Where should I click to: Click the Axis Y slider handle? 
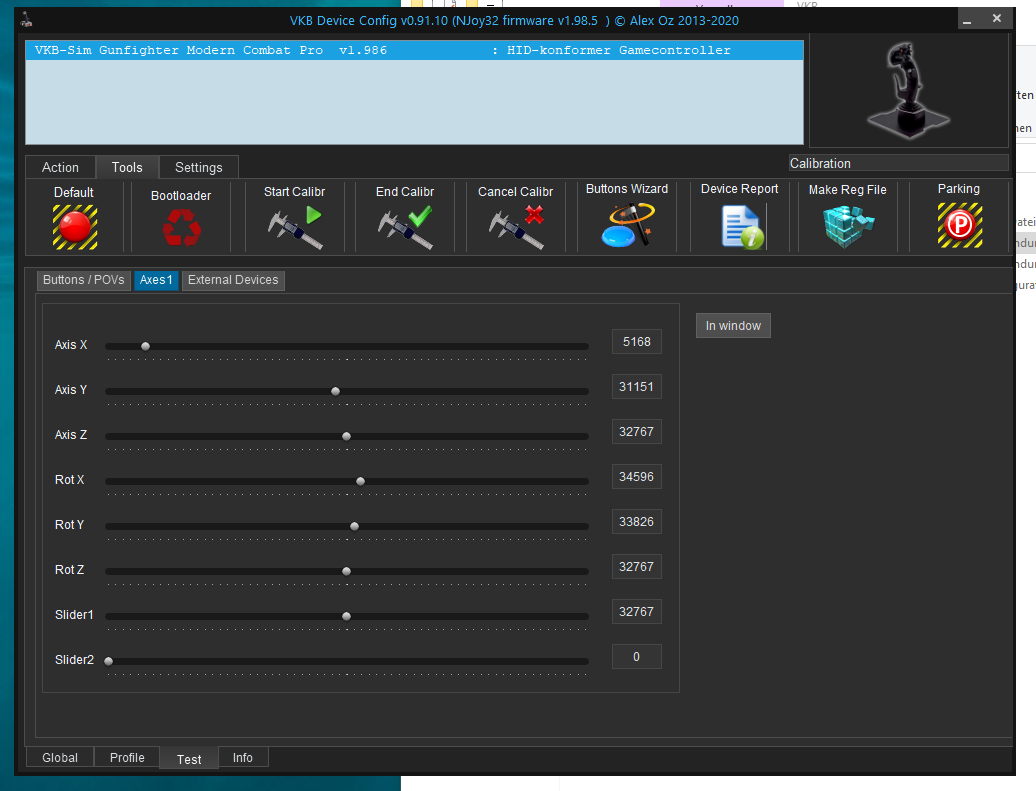pyautogui.click(x=336, y=391)
